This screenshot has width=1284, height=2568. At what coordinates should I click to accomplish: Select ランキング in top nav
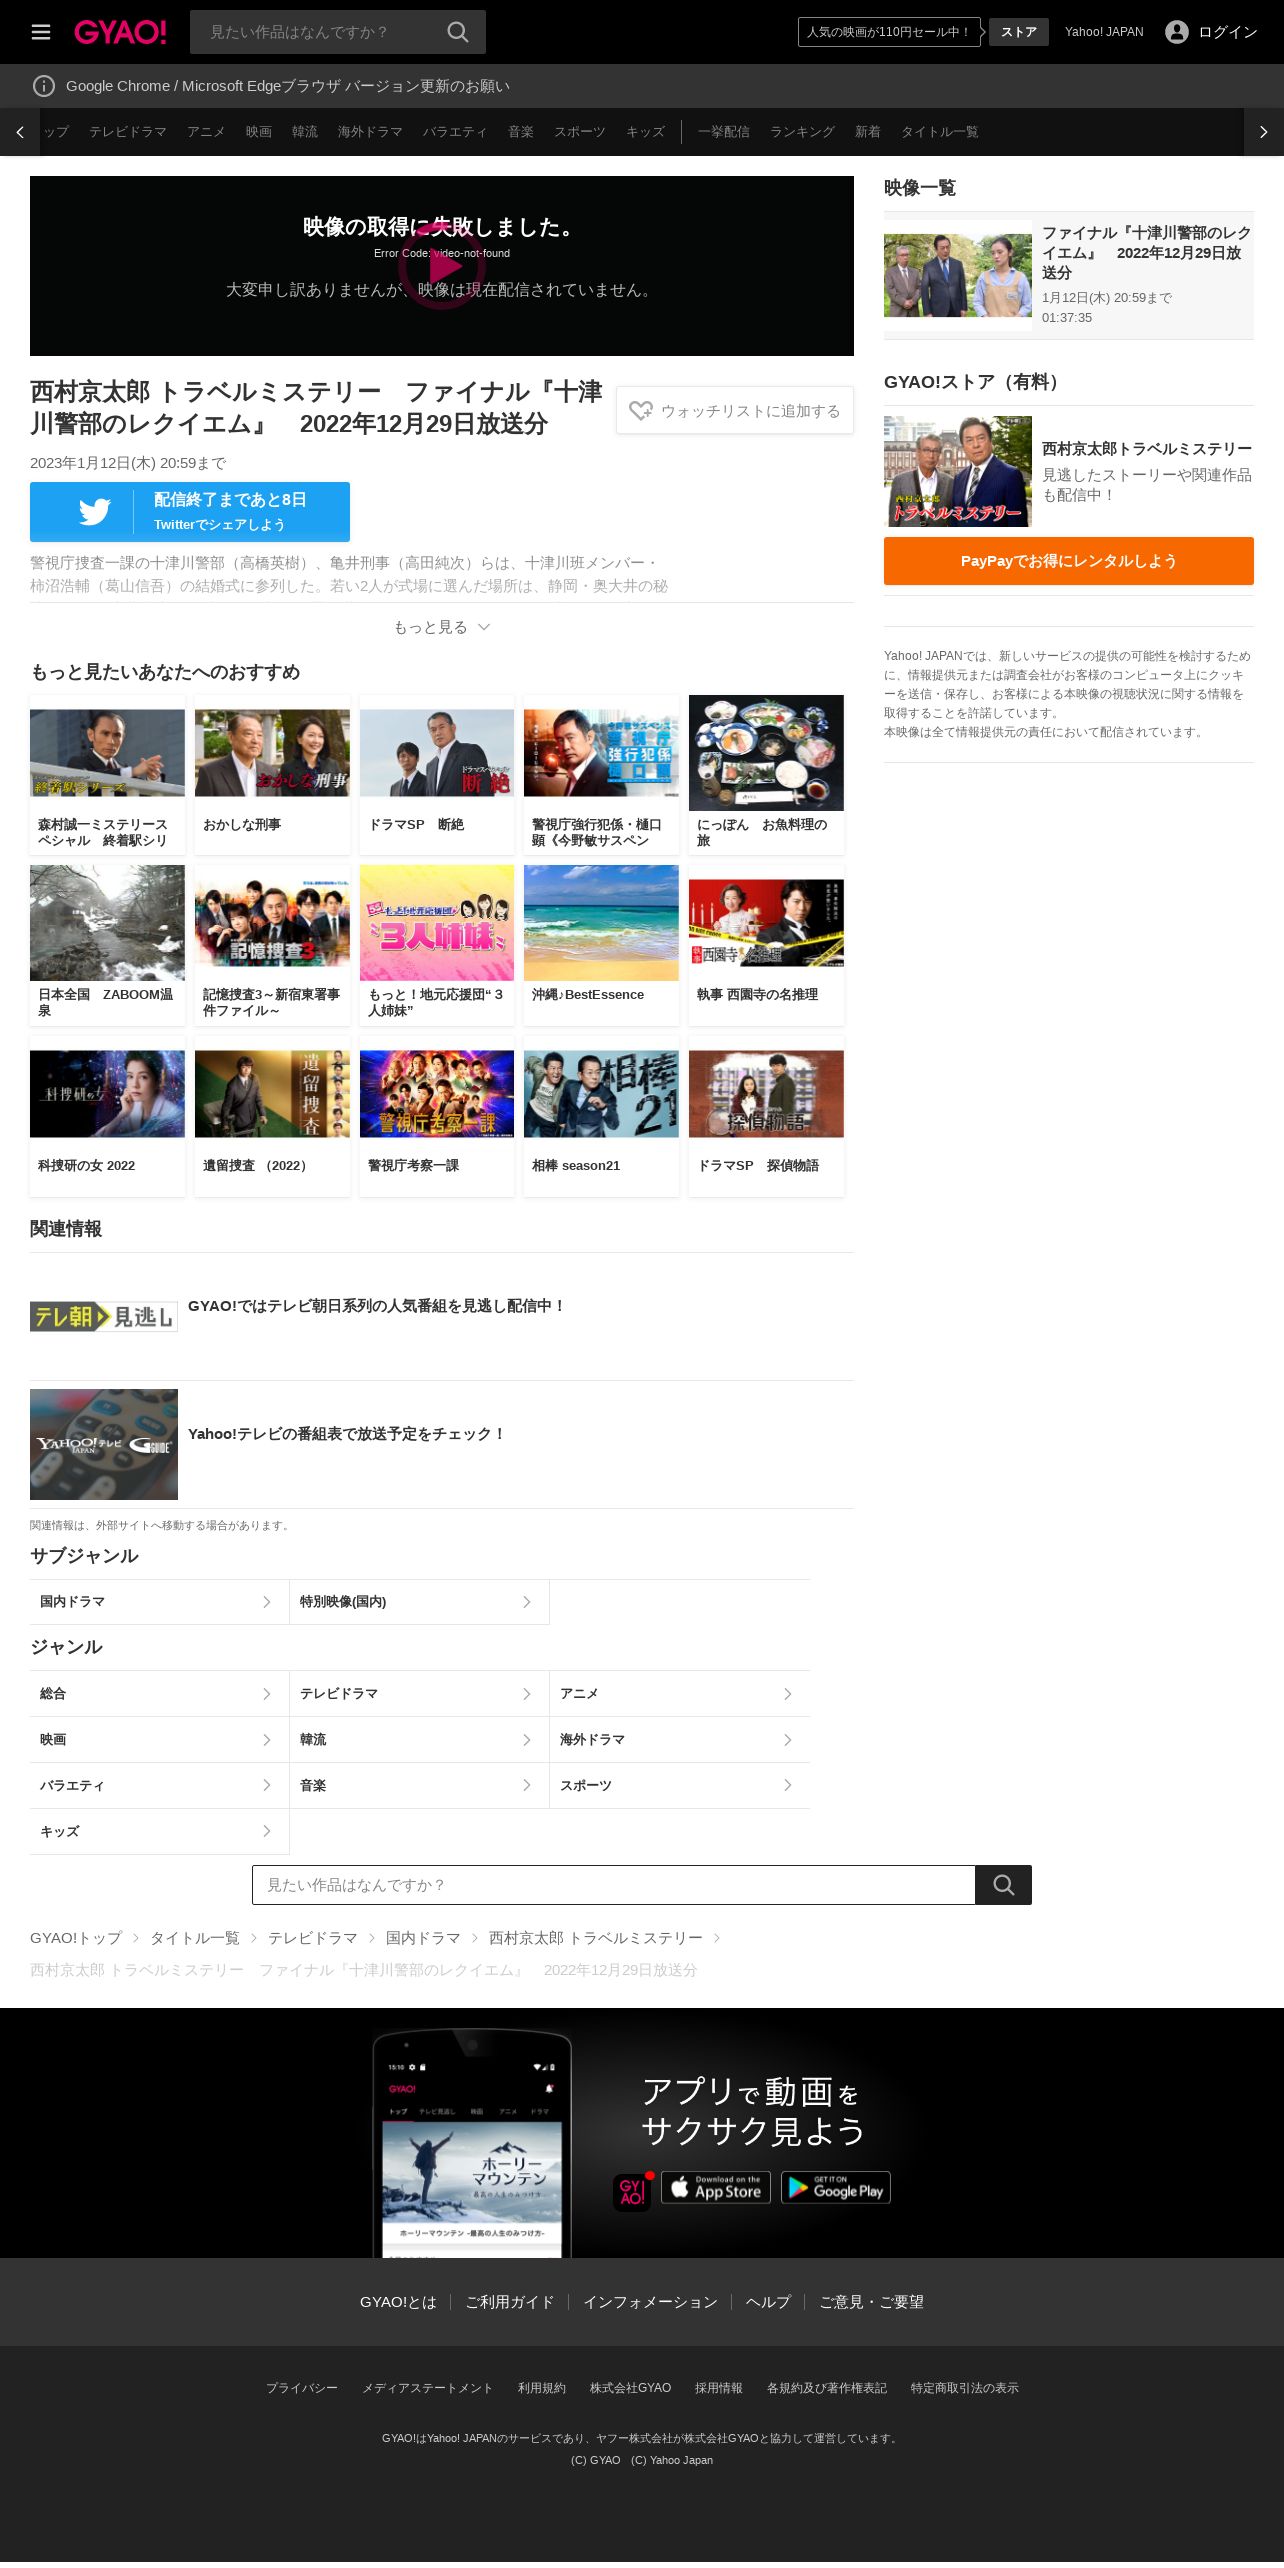(802, 132)
